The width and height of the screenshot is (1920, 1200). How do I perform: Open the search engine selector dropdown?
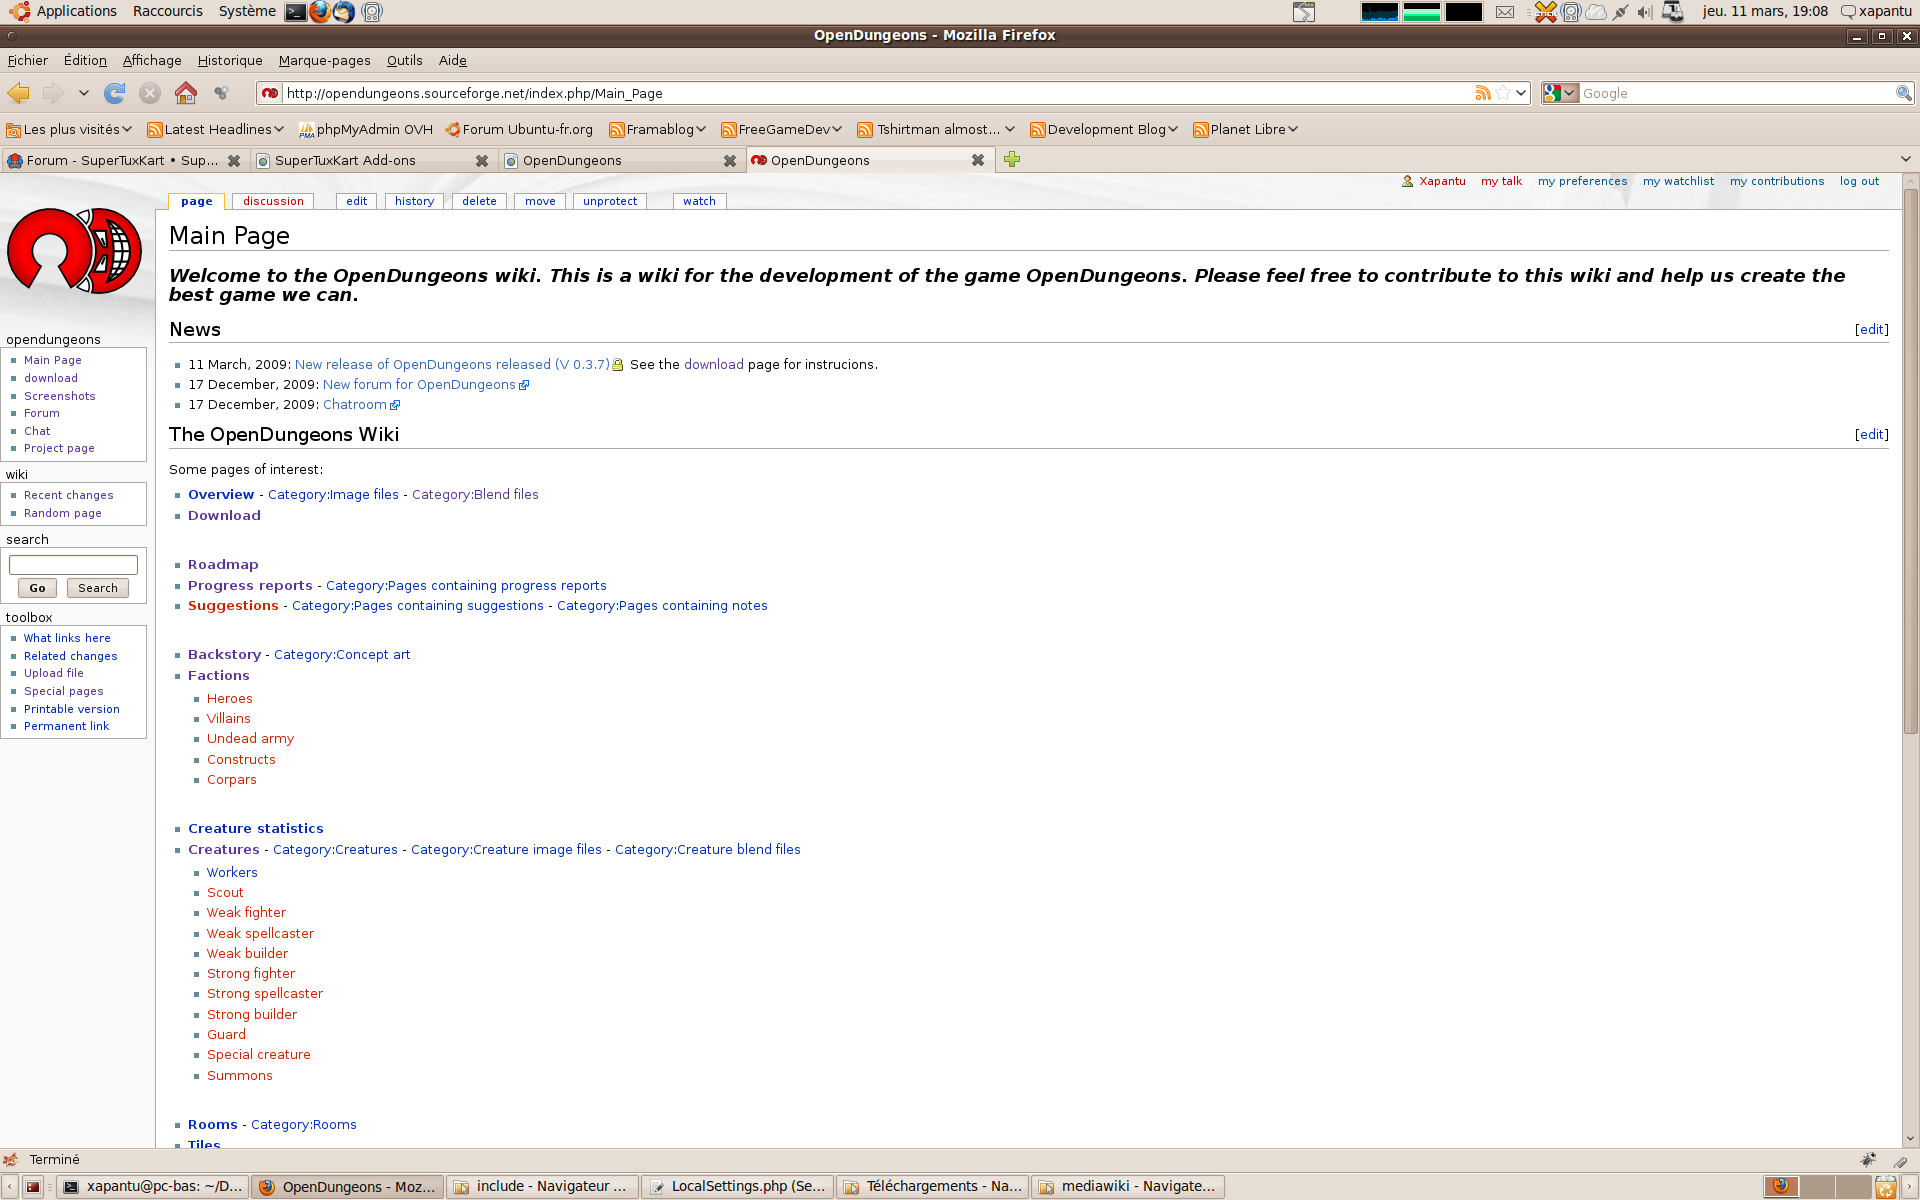click(x=1560, y=93)
